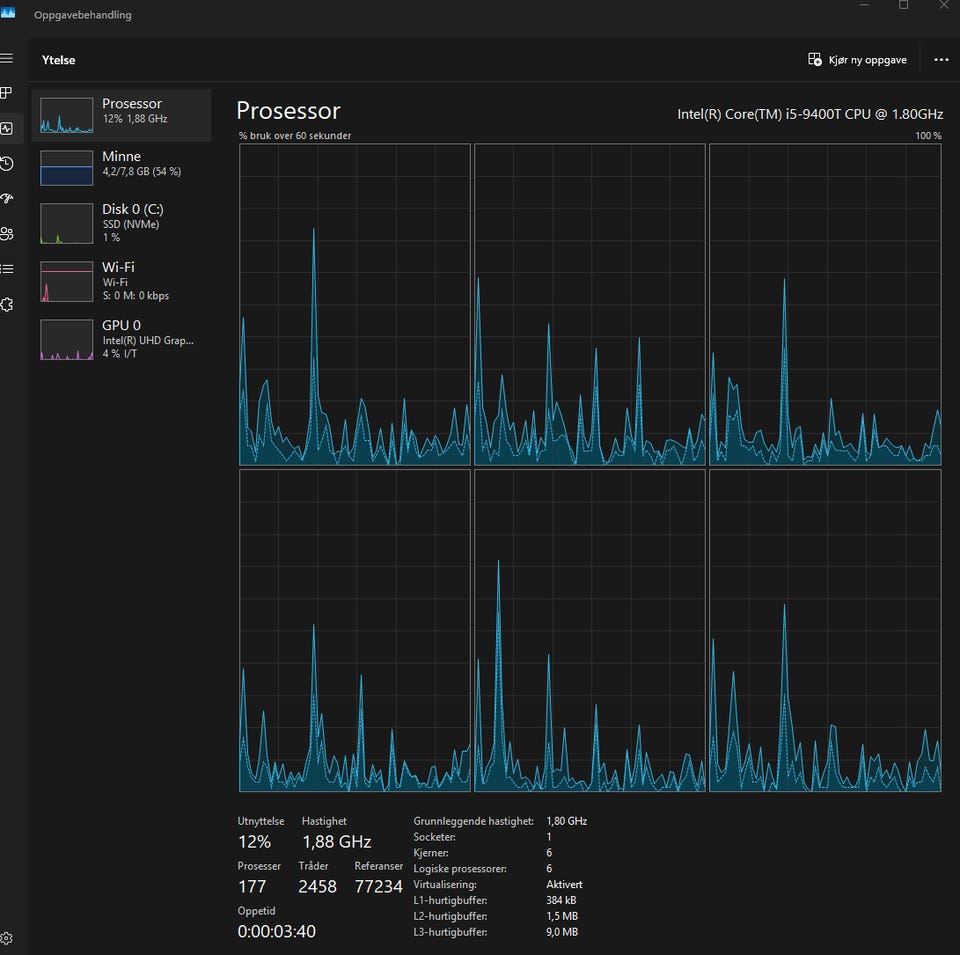
Task: Select Prosessor in the performance list
Action: click(x=121, y=115)
